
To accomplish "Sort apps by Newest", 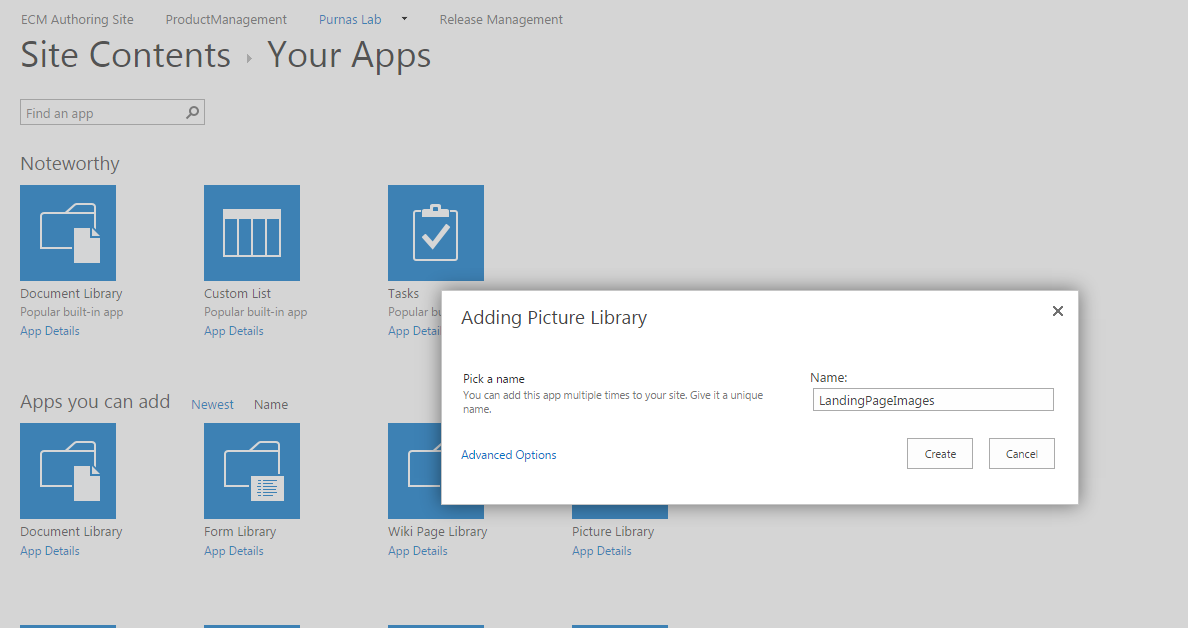I will 212,405.
